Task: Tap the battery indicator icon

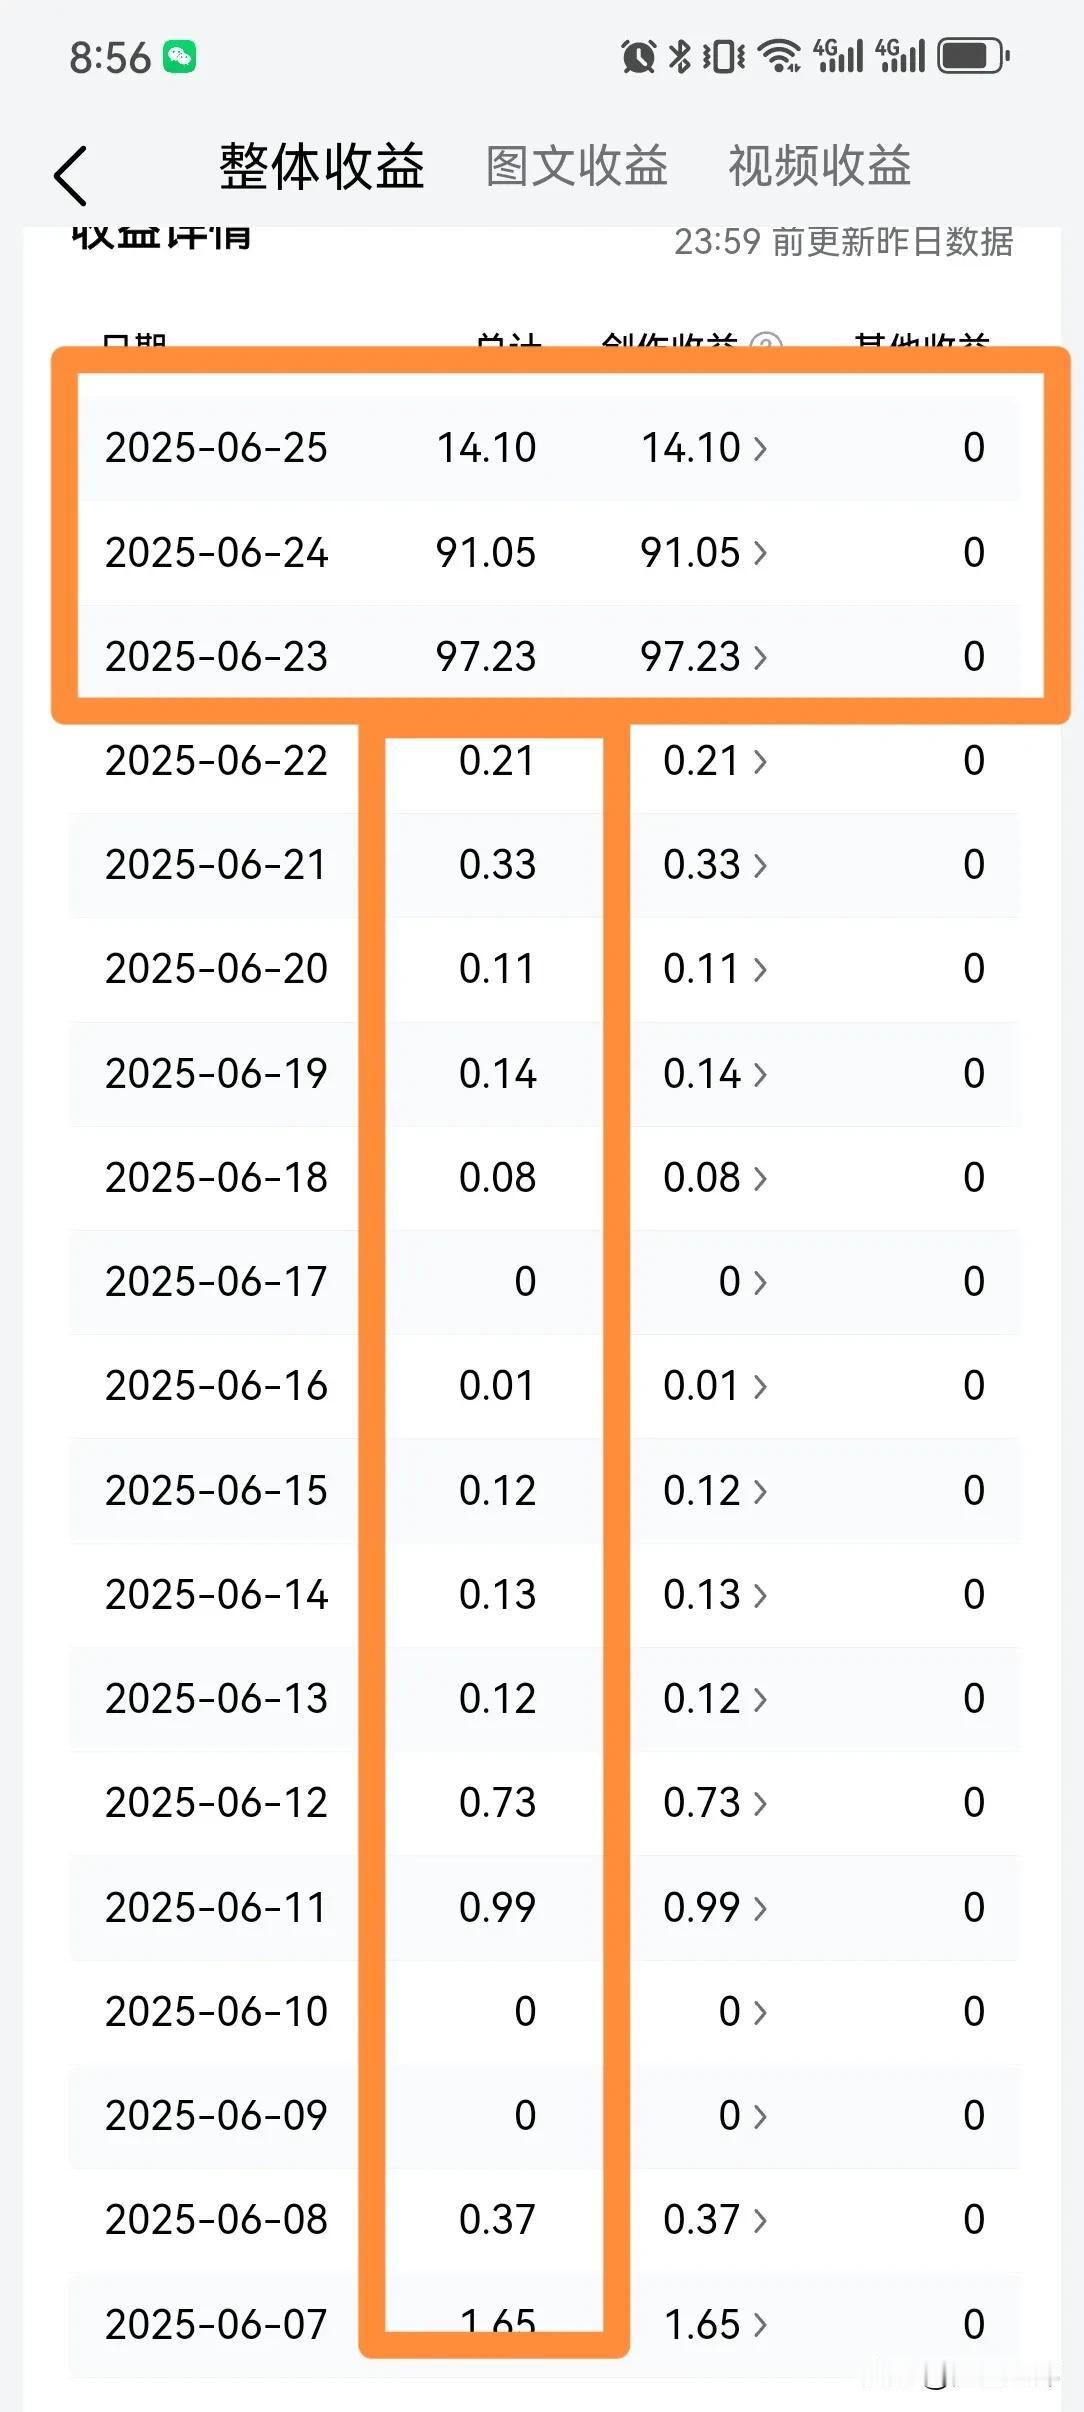Action: tap(973, 56)
